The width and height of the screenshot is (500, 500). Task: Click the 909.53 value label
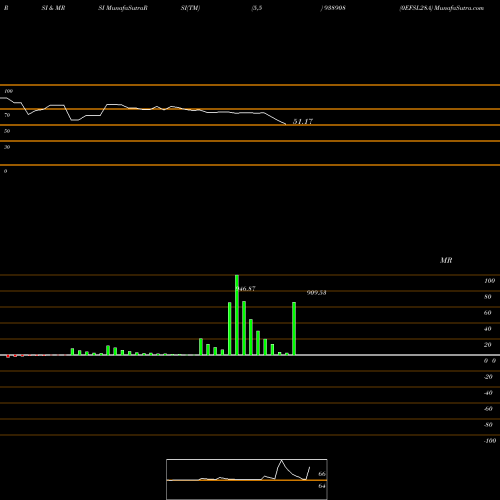pos(317,293)
